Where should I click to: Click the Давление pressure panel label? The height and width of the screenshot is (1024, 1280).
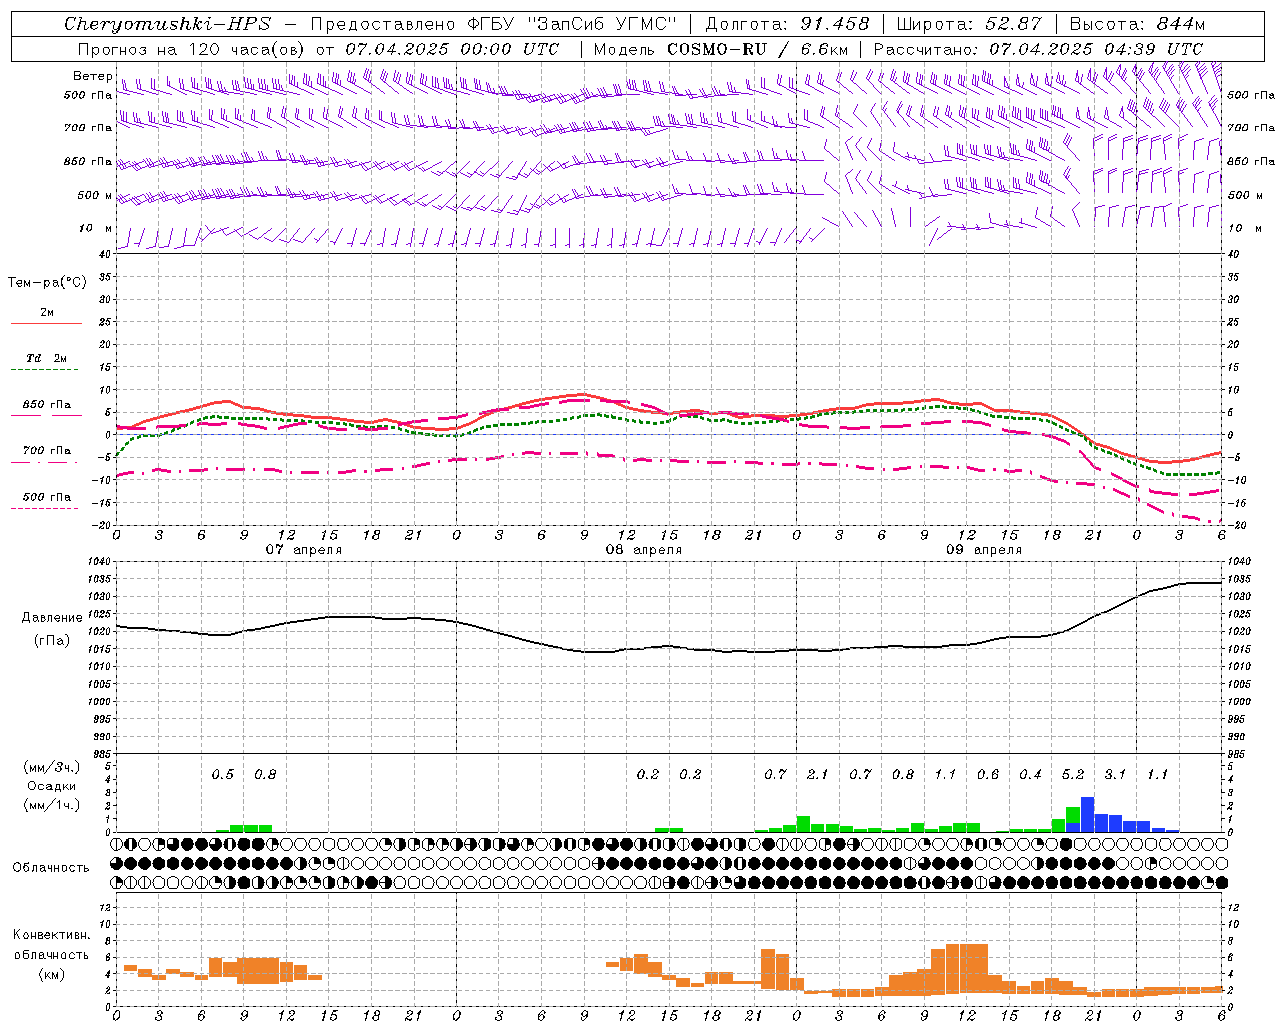click(52, 617)
